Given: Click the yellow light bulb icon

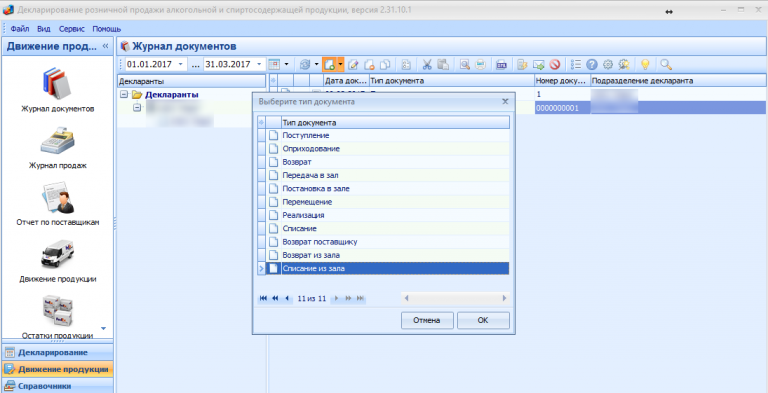Looking at the screenshot, I should pos(645,64).
